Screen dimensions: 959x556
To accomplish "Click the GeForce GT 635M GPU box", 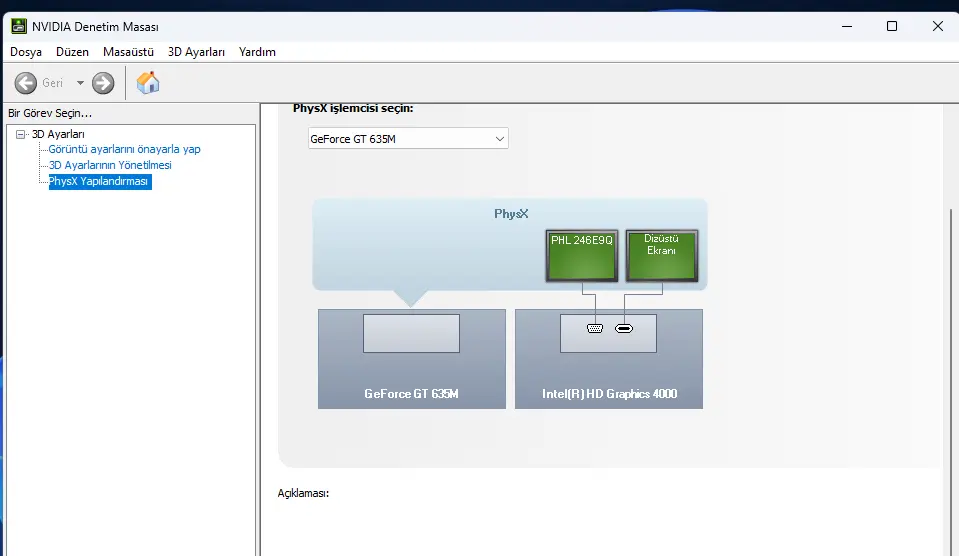I will [412, 359].
